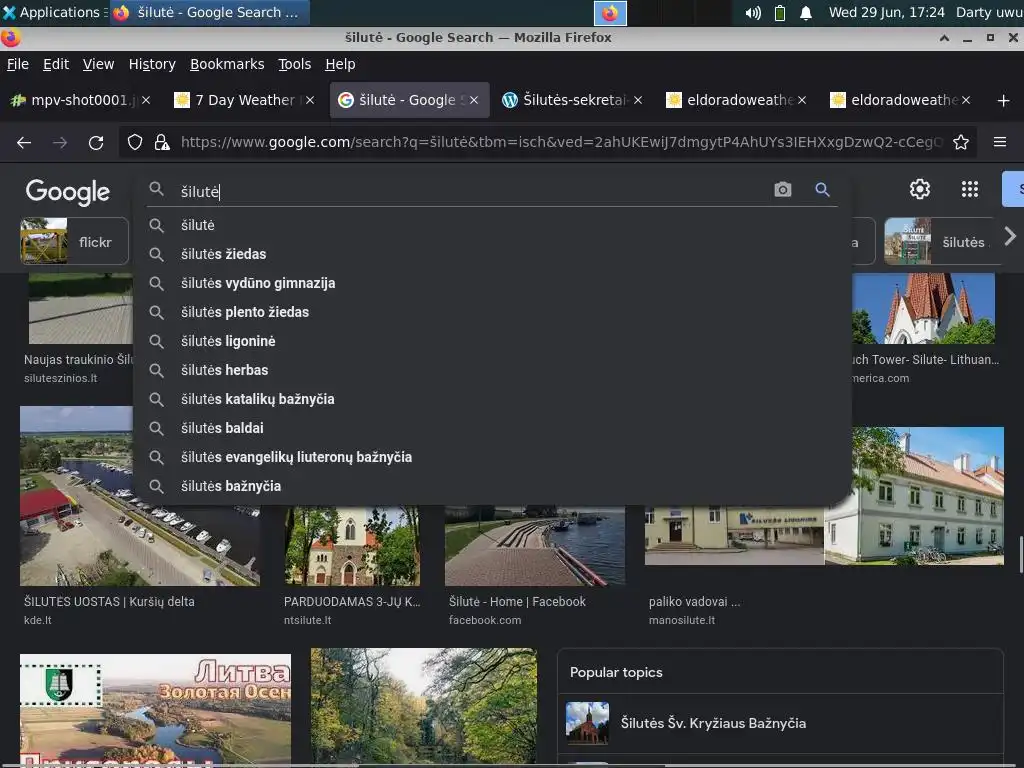Image resolution: width=1024 pixels, height=768 pixels.
Task: Click the browser Forward arrow button
Action: [60, 142]
